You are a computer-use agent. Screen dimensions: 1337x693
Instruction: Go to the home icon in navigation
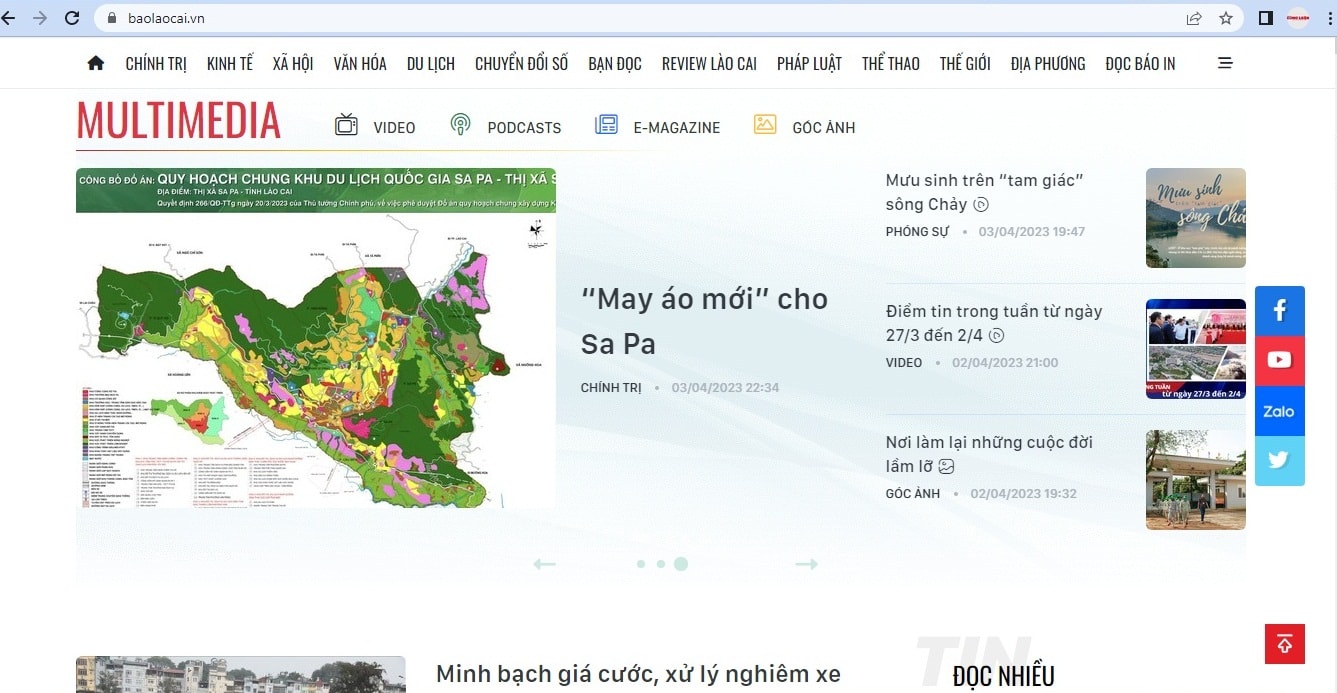tap(96, 63)
